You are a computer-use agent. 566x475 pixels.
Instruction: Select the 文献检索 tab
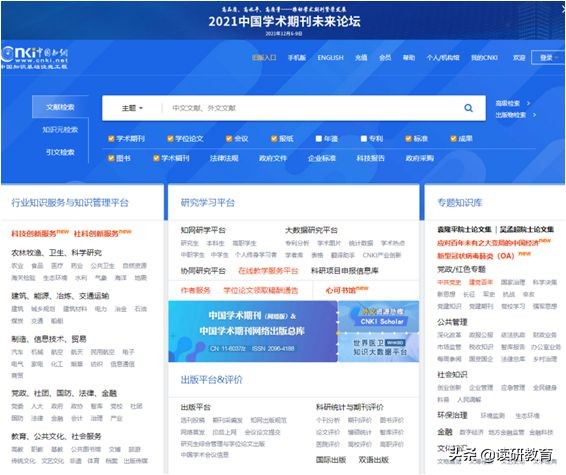pyautogui.click(x=60, y=107)
